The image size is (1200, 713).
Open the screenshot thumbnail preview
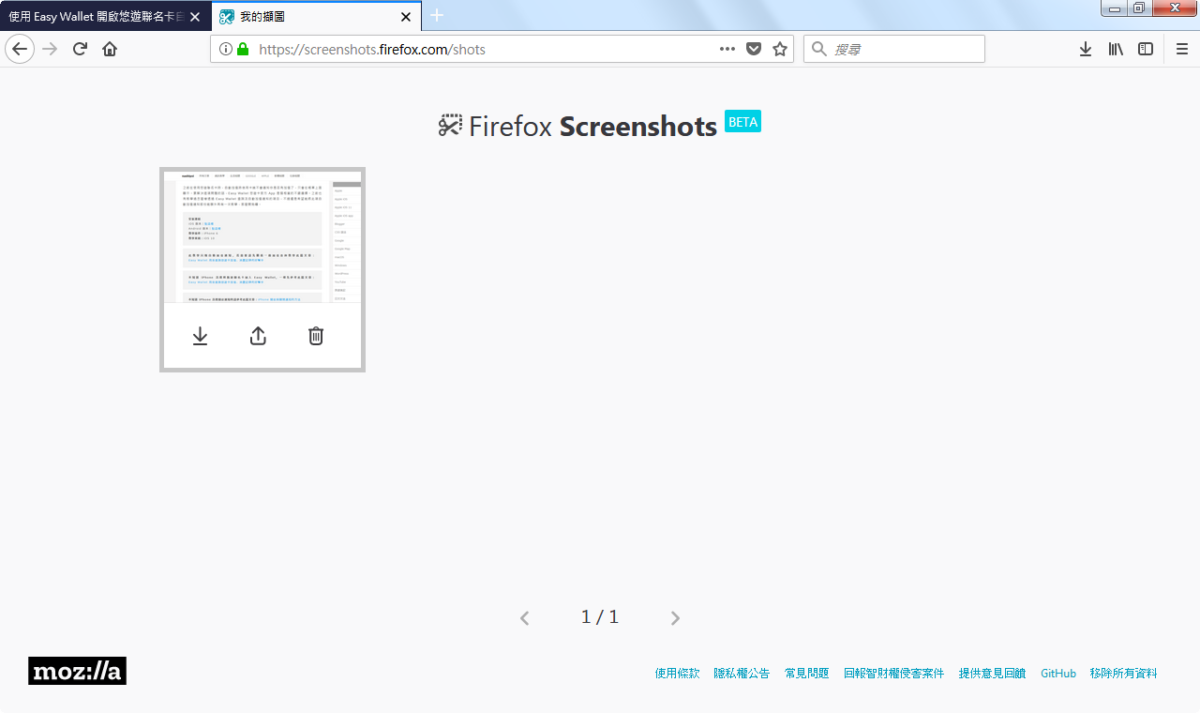(262, 236)
